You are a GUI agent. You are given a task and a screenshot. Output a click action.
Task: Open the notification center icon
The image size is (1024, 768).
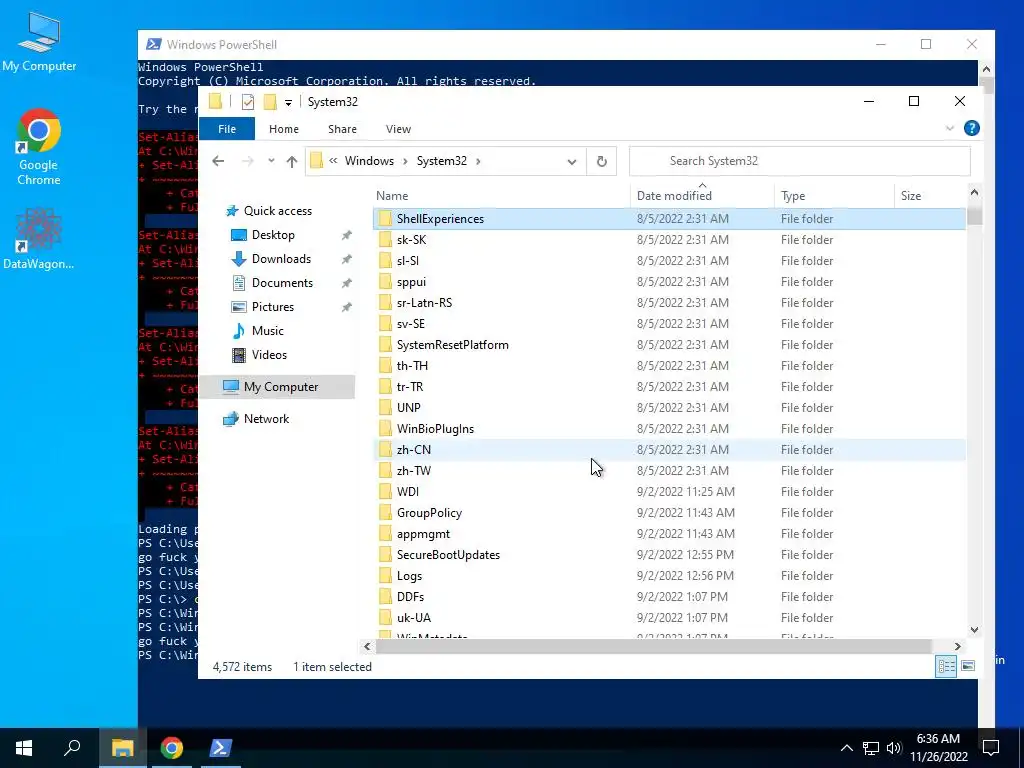coord(991,748)
